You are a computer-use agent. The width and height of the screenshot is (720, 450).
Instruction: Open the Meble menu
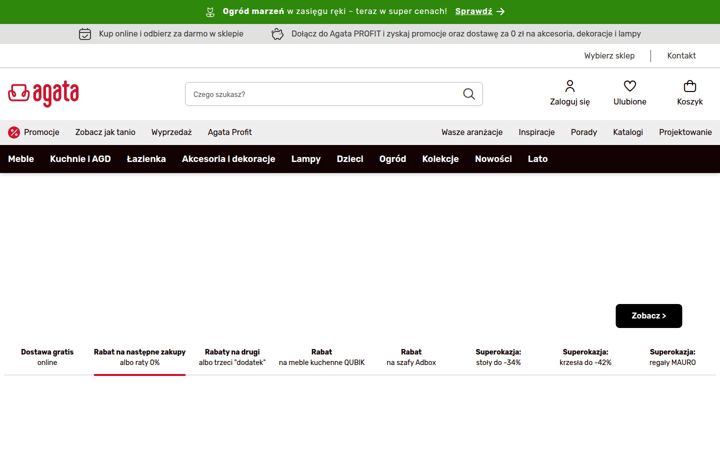click(21, 159)
